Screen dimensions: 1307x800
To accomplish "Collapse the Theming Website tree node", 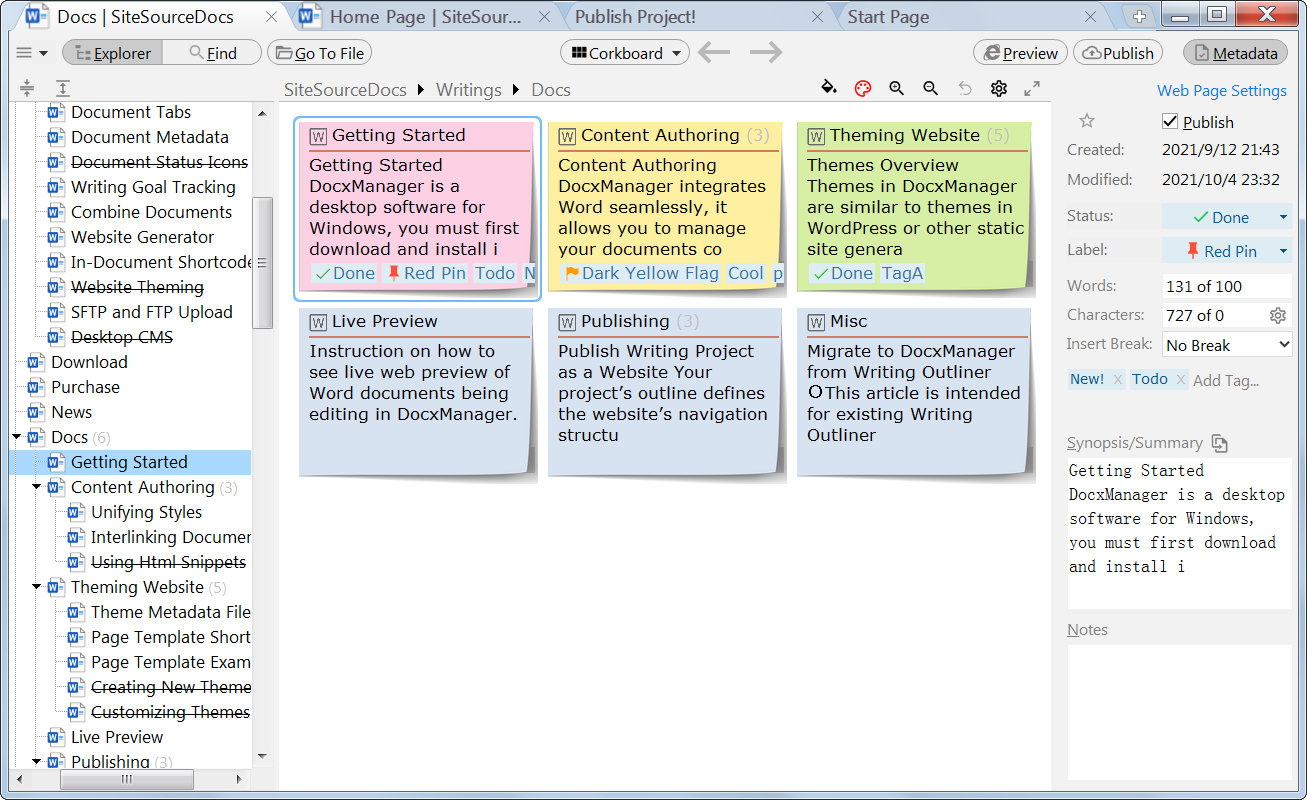I will (37, 587).
